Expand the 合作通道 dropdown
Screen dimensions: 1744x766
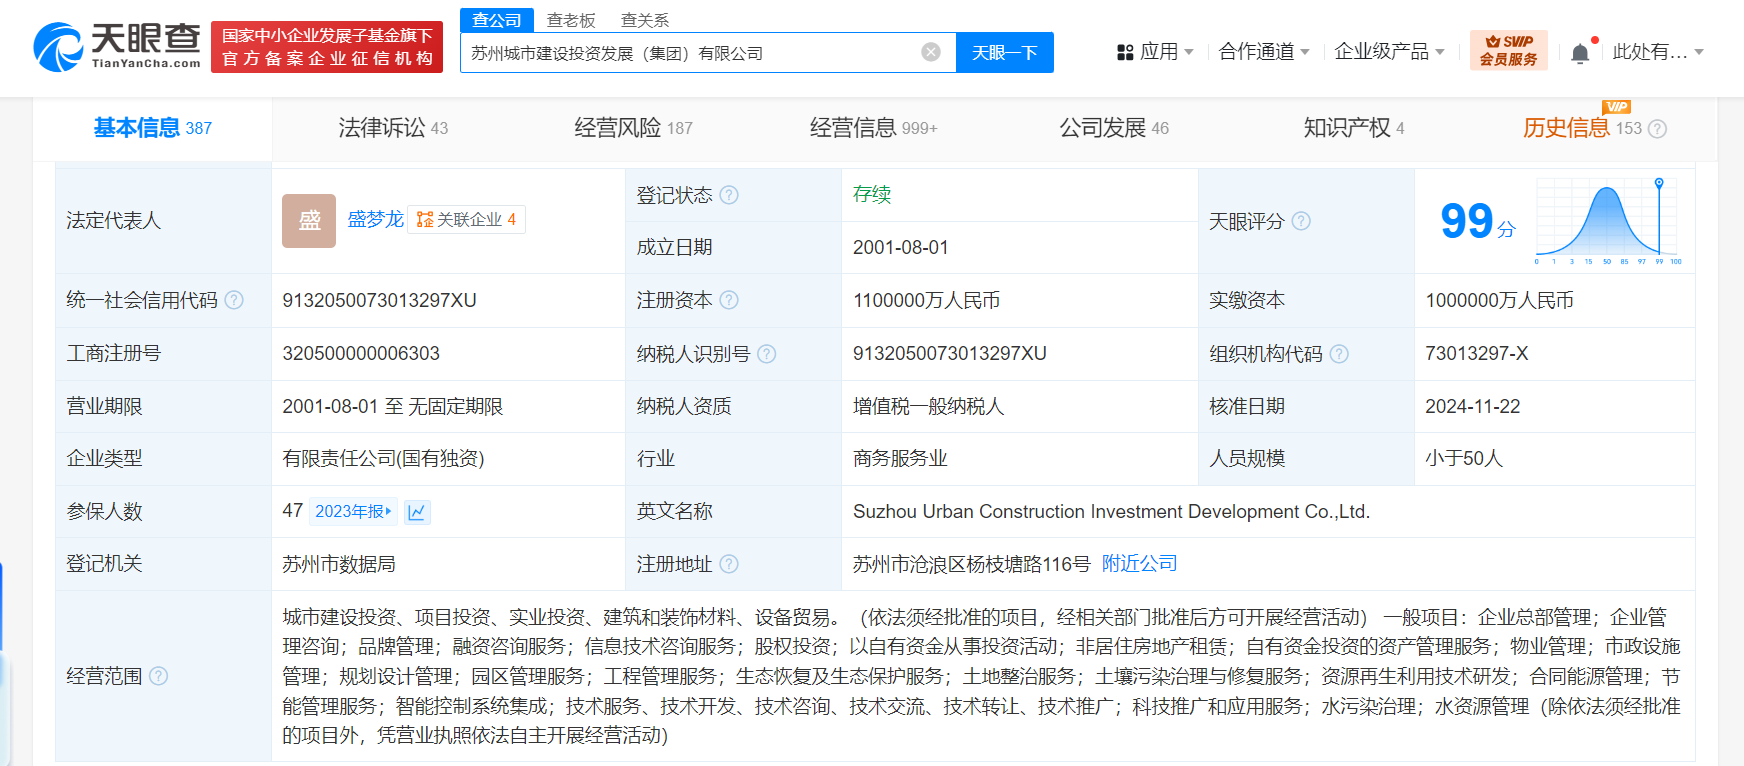[x=1263, y=52]
